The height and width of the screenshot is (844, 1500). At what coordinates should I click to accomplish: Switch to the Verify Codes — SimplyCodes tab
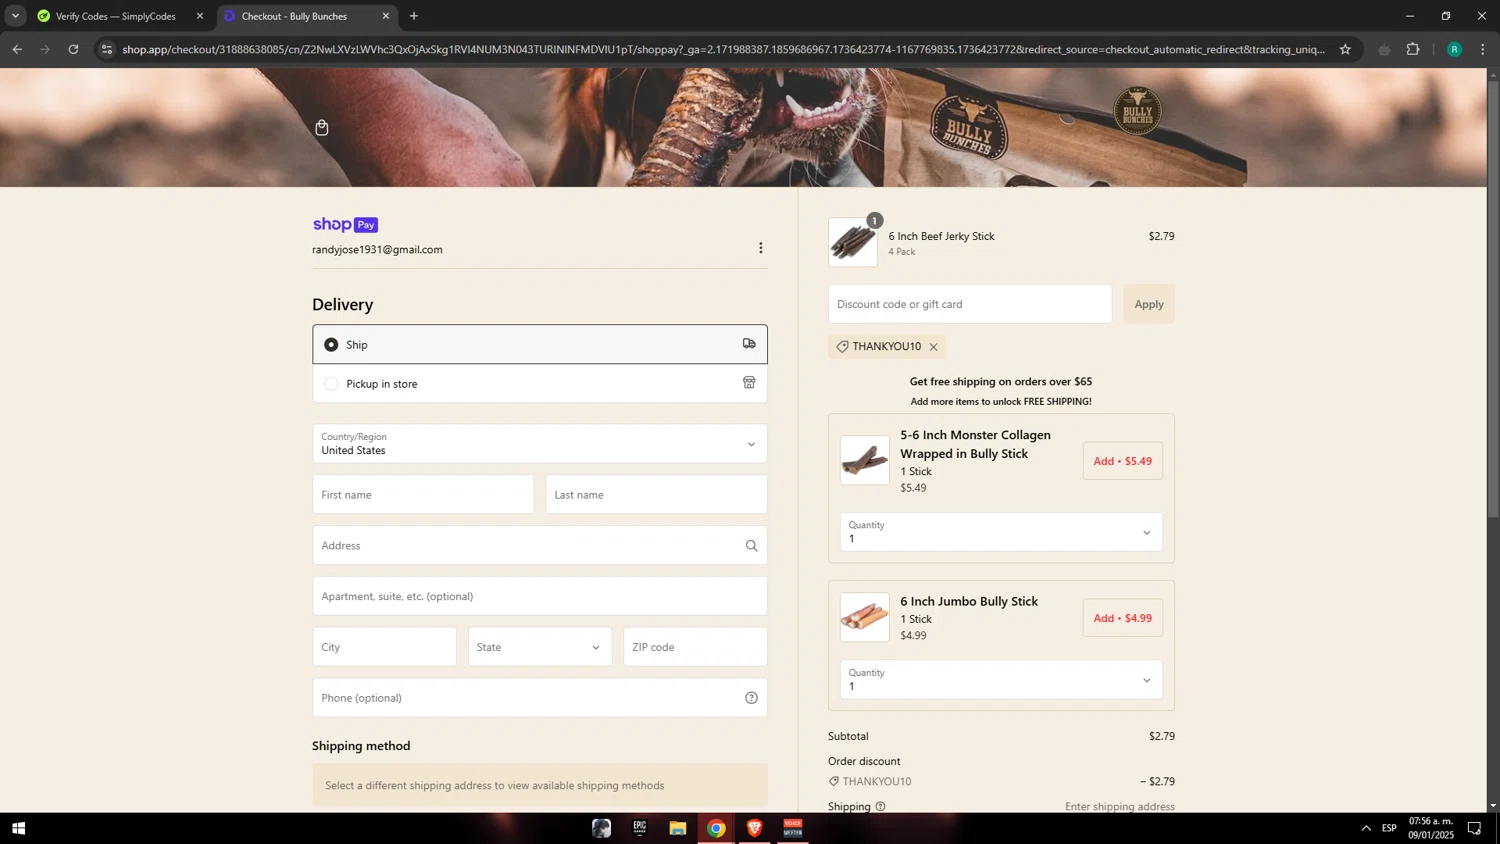point(119,16)
